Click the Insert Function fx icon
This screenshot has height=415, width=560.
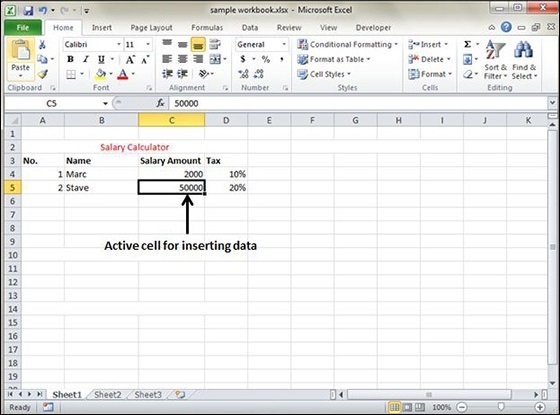coord(160,103)
